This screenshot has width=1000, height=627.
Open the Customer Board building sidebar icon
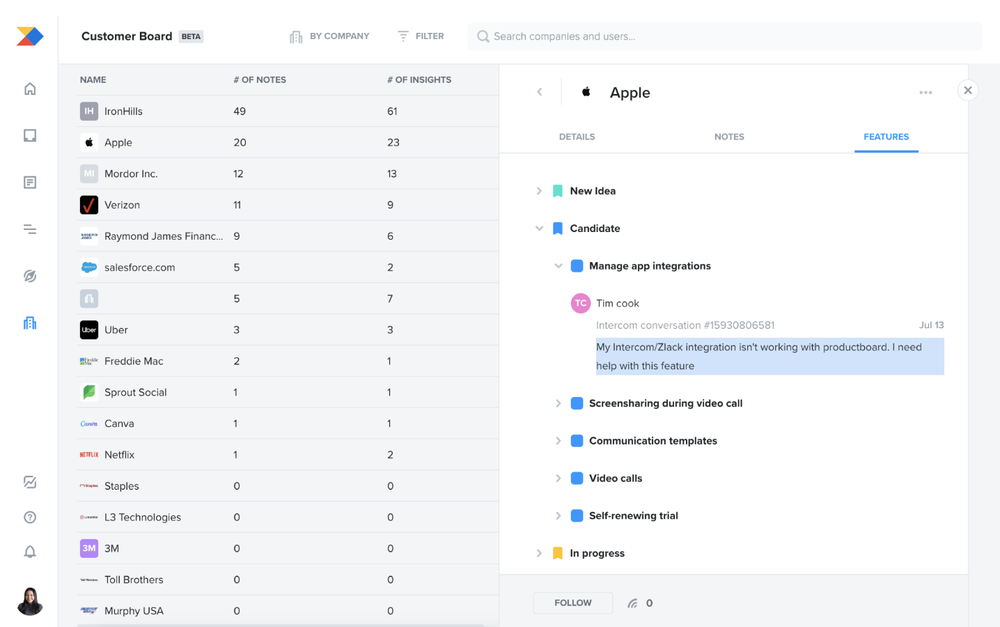pos(30,323)
